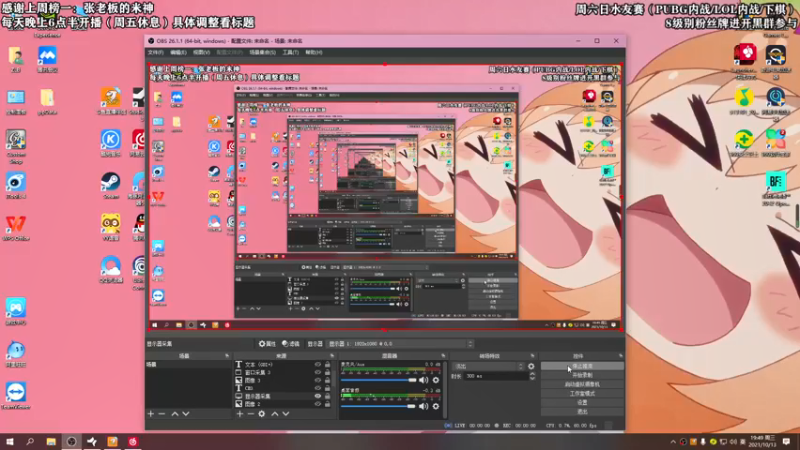Open Steam desktop shortcut
This screenshot has width=800, height=450.
click(x=110, y=186)
